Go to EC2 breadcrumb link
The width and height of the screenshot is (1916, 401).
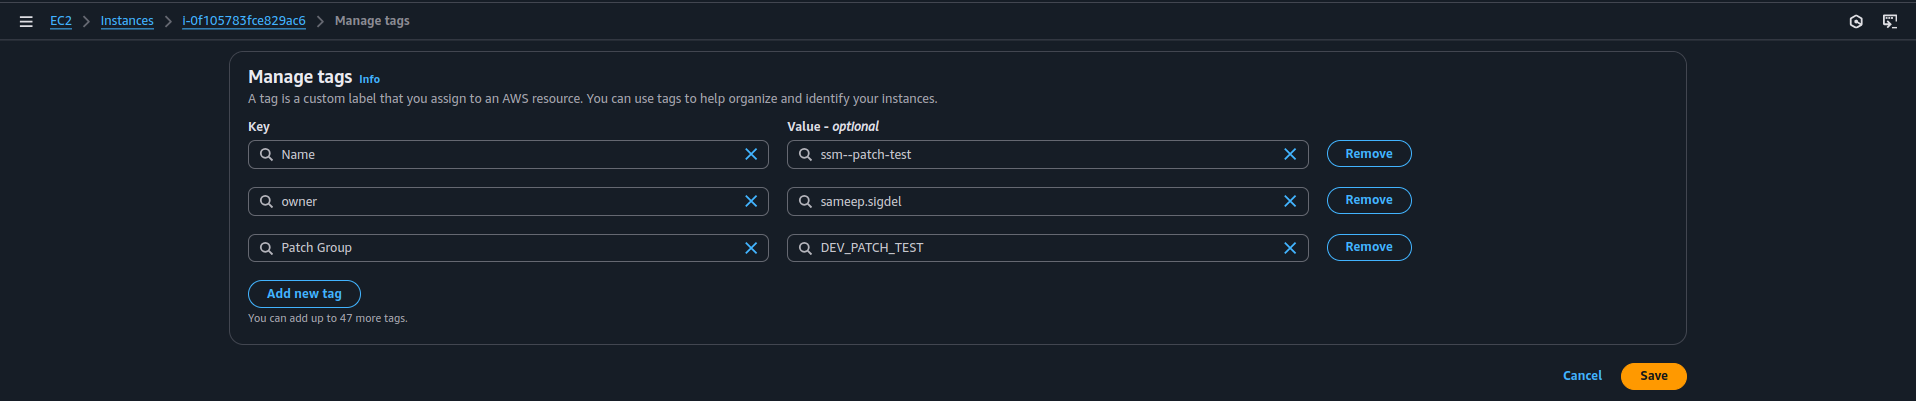(x=61, y=21)
